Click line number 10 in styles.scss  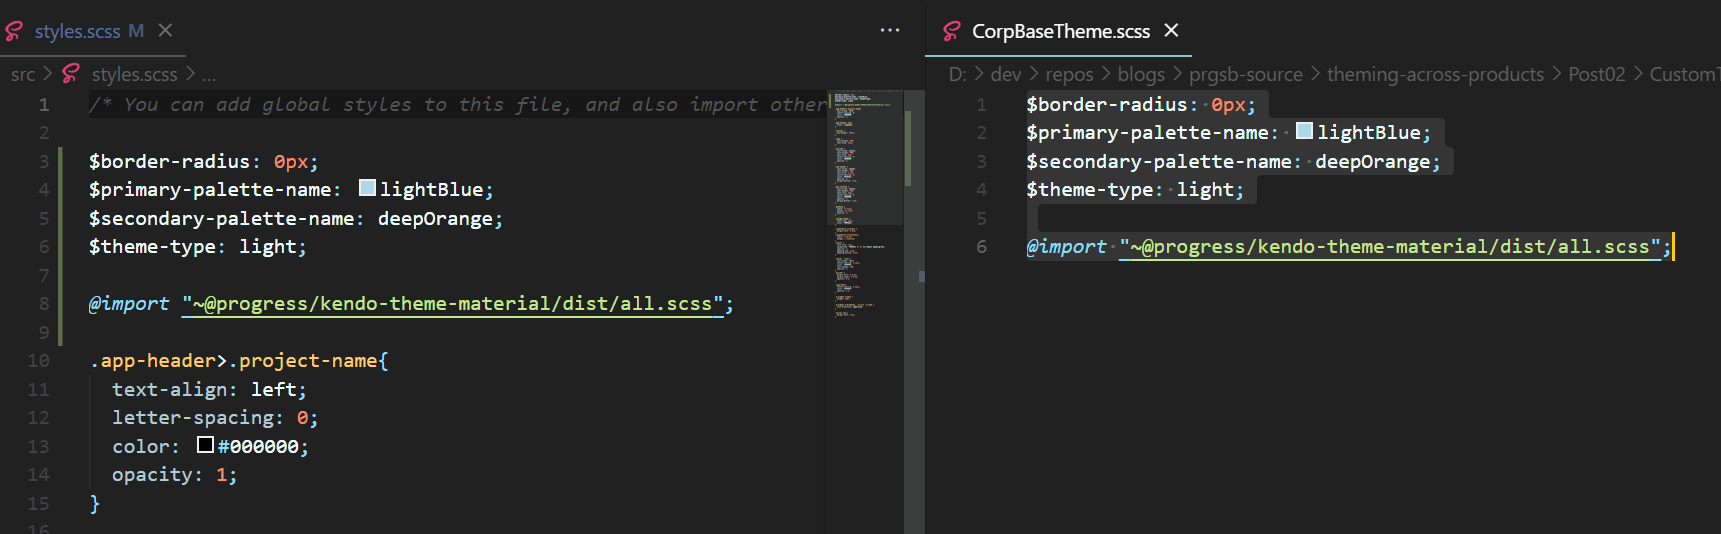tap(38, 361)
